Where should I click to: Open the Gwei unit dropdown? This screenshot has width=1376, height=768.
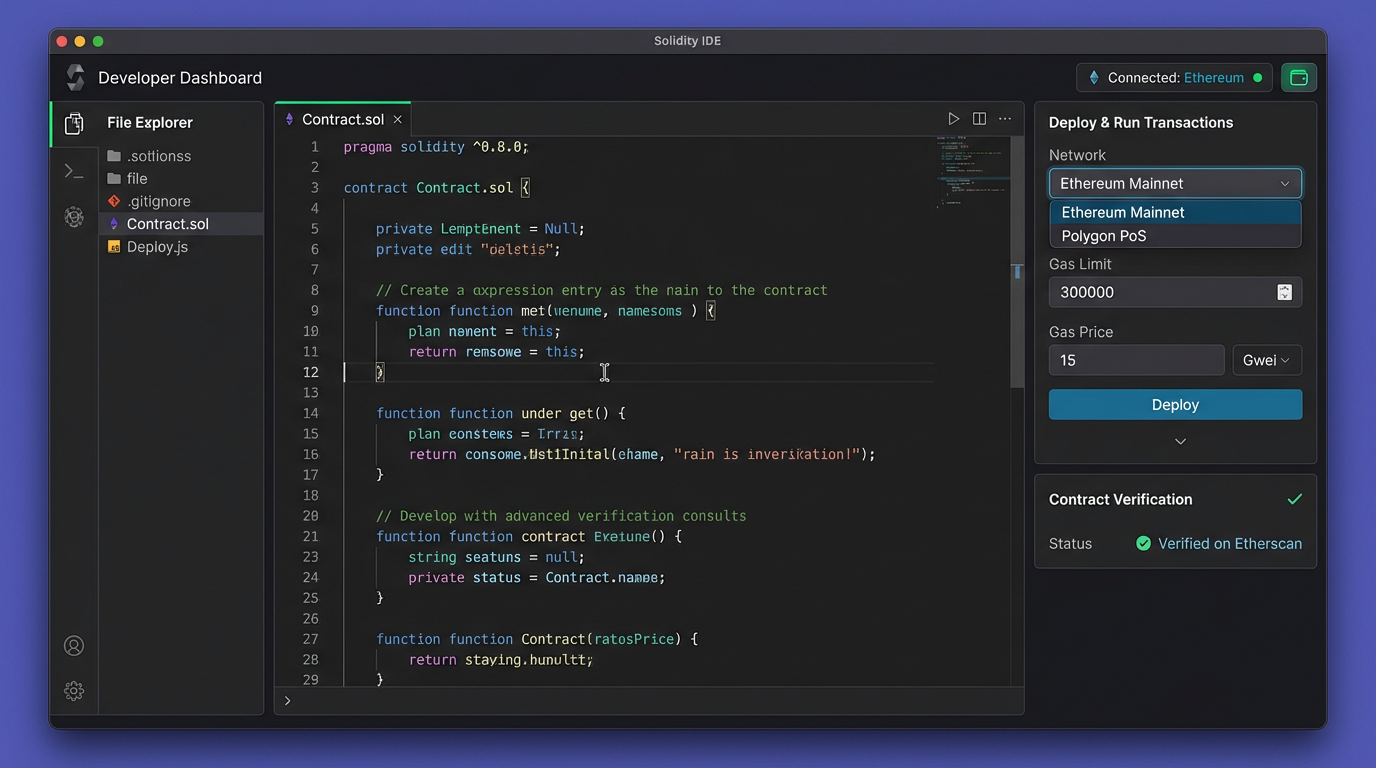pyautogui.click(x=1267, y=360)
